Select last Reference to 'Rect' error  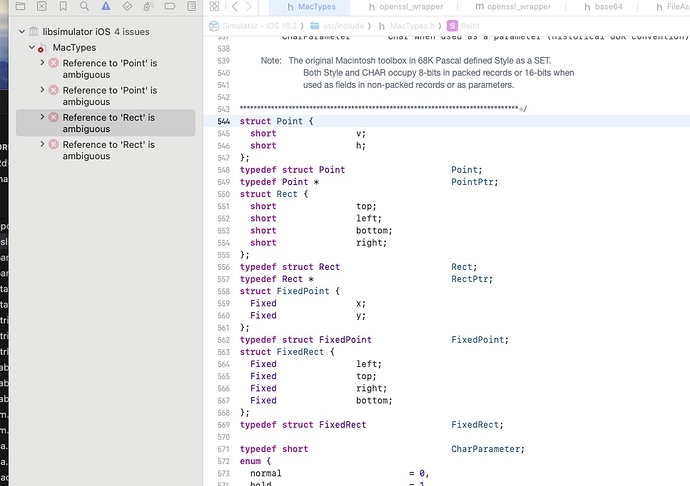pos(108,150)
